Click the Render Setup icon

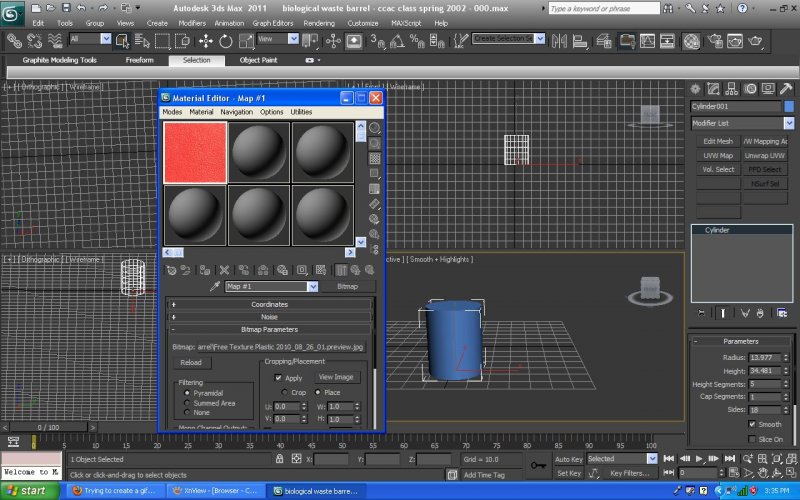coord(715,41)
